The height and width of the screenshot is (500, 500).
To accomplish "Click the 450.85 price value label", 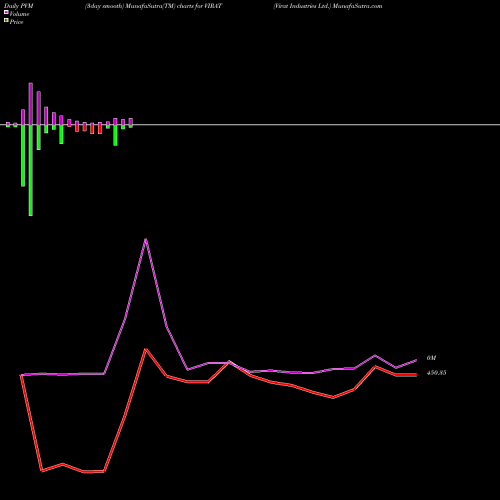I will pos(436,373).
